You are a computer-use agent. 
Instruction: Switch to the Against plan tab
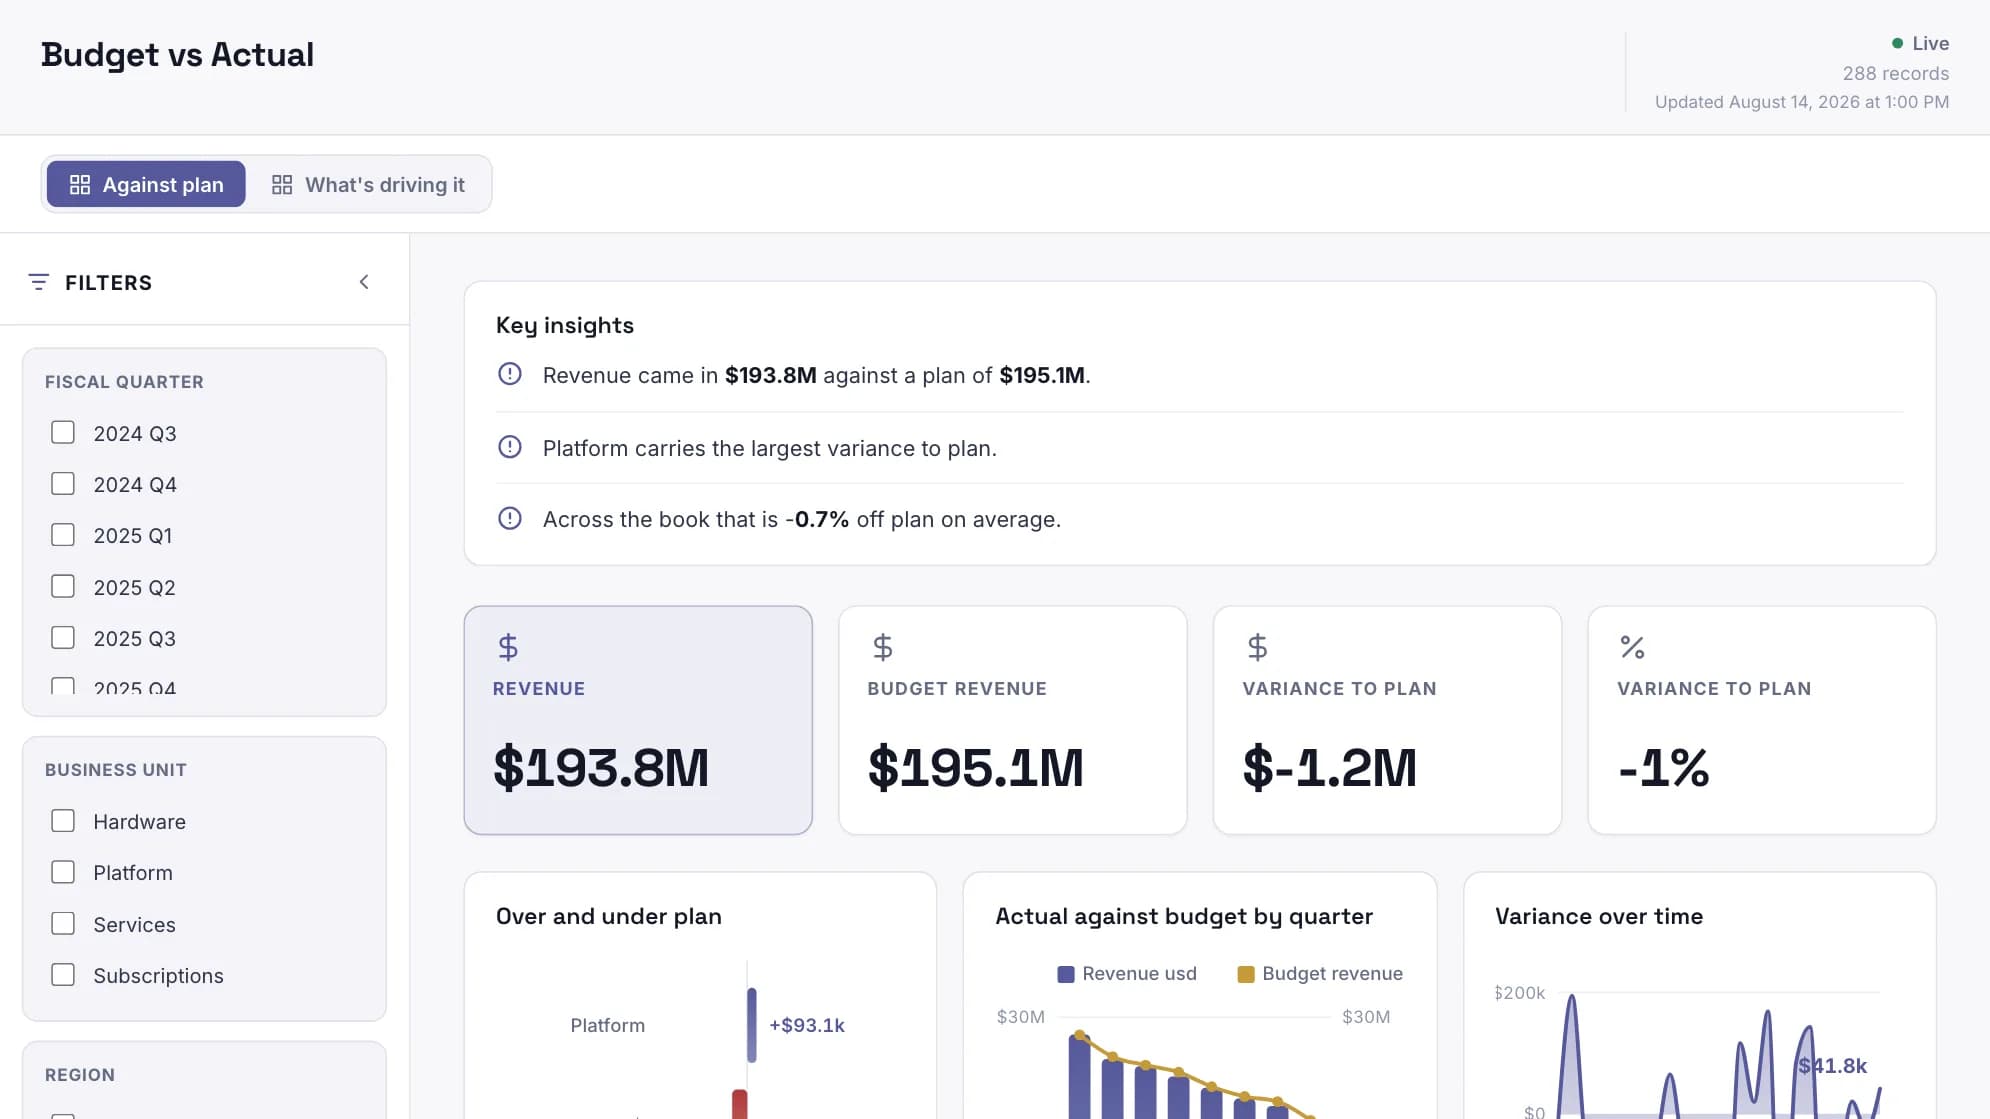(146, 184)
